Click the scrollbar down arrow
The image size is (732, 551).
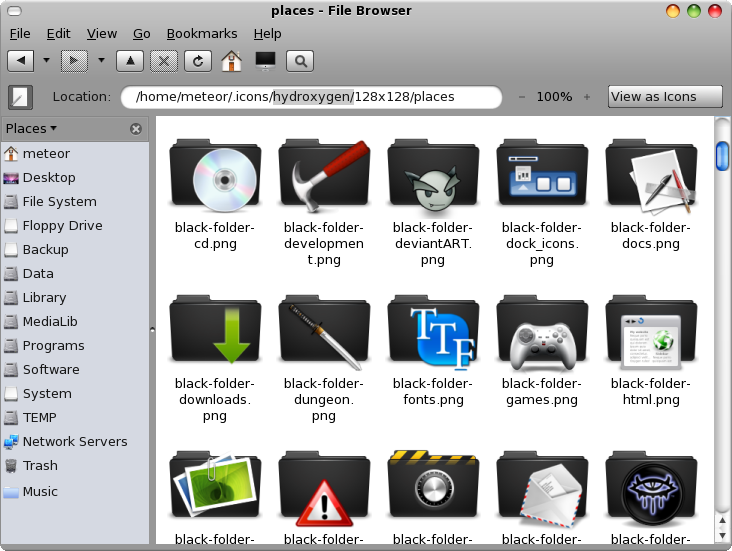point(722,535)
